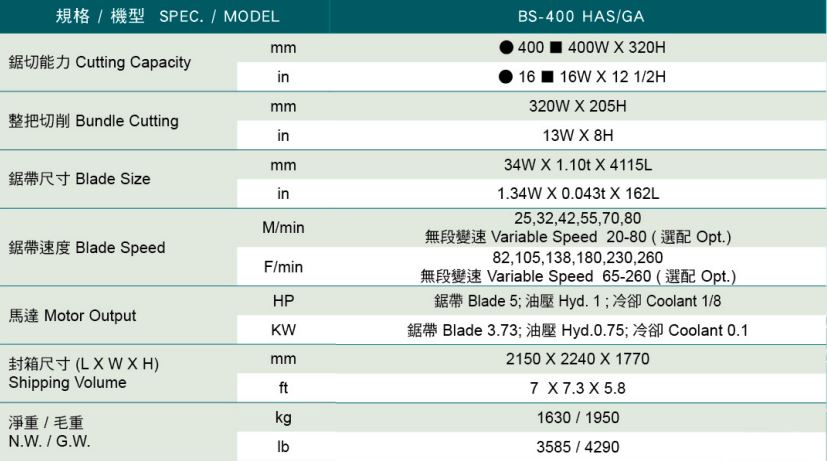
Task: Click the weight value '1630 / 1950'
Action: [x=578, y=417]
